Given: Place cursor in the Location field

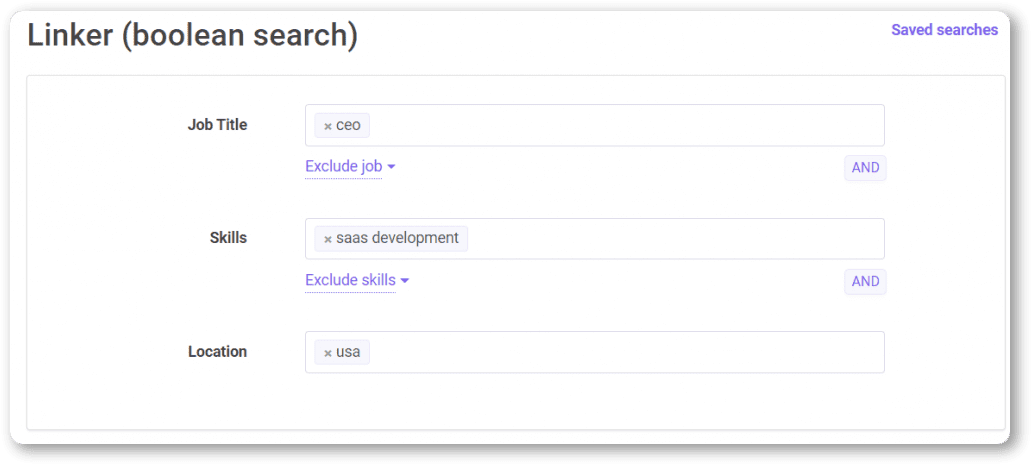Looking at the screenshot, I should [620, 353].
